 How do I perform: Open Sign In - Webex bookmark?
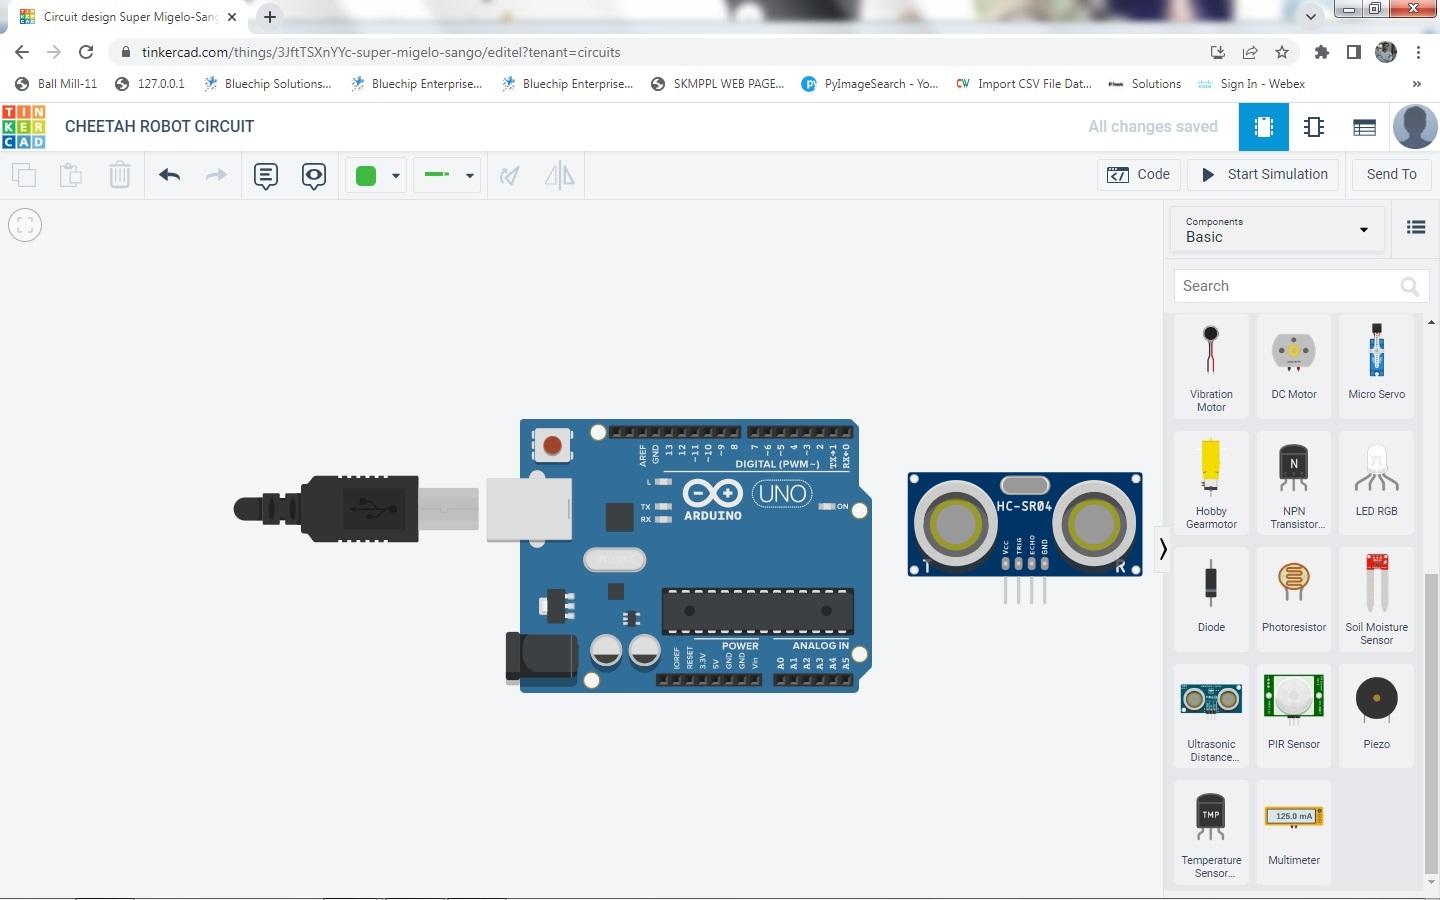coord(1251,84)
